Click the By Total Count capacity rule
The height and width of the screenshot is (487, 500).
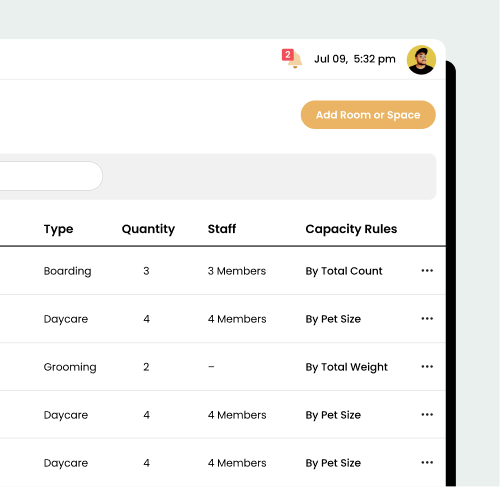[344, 271]
